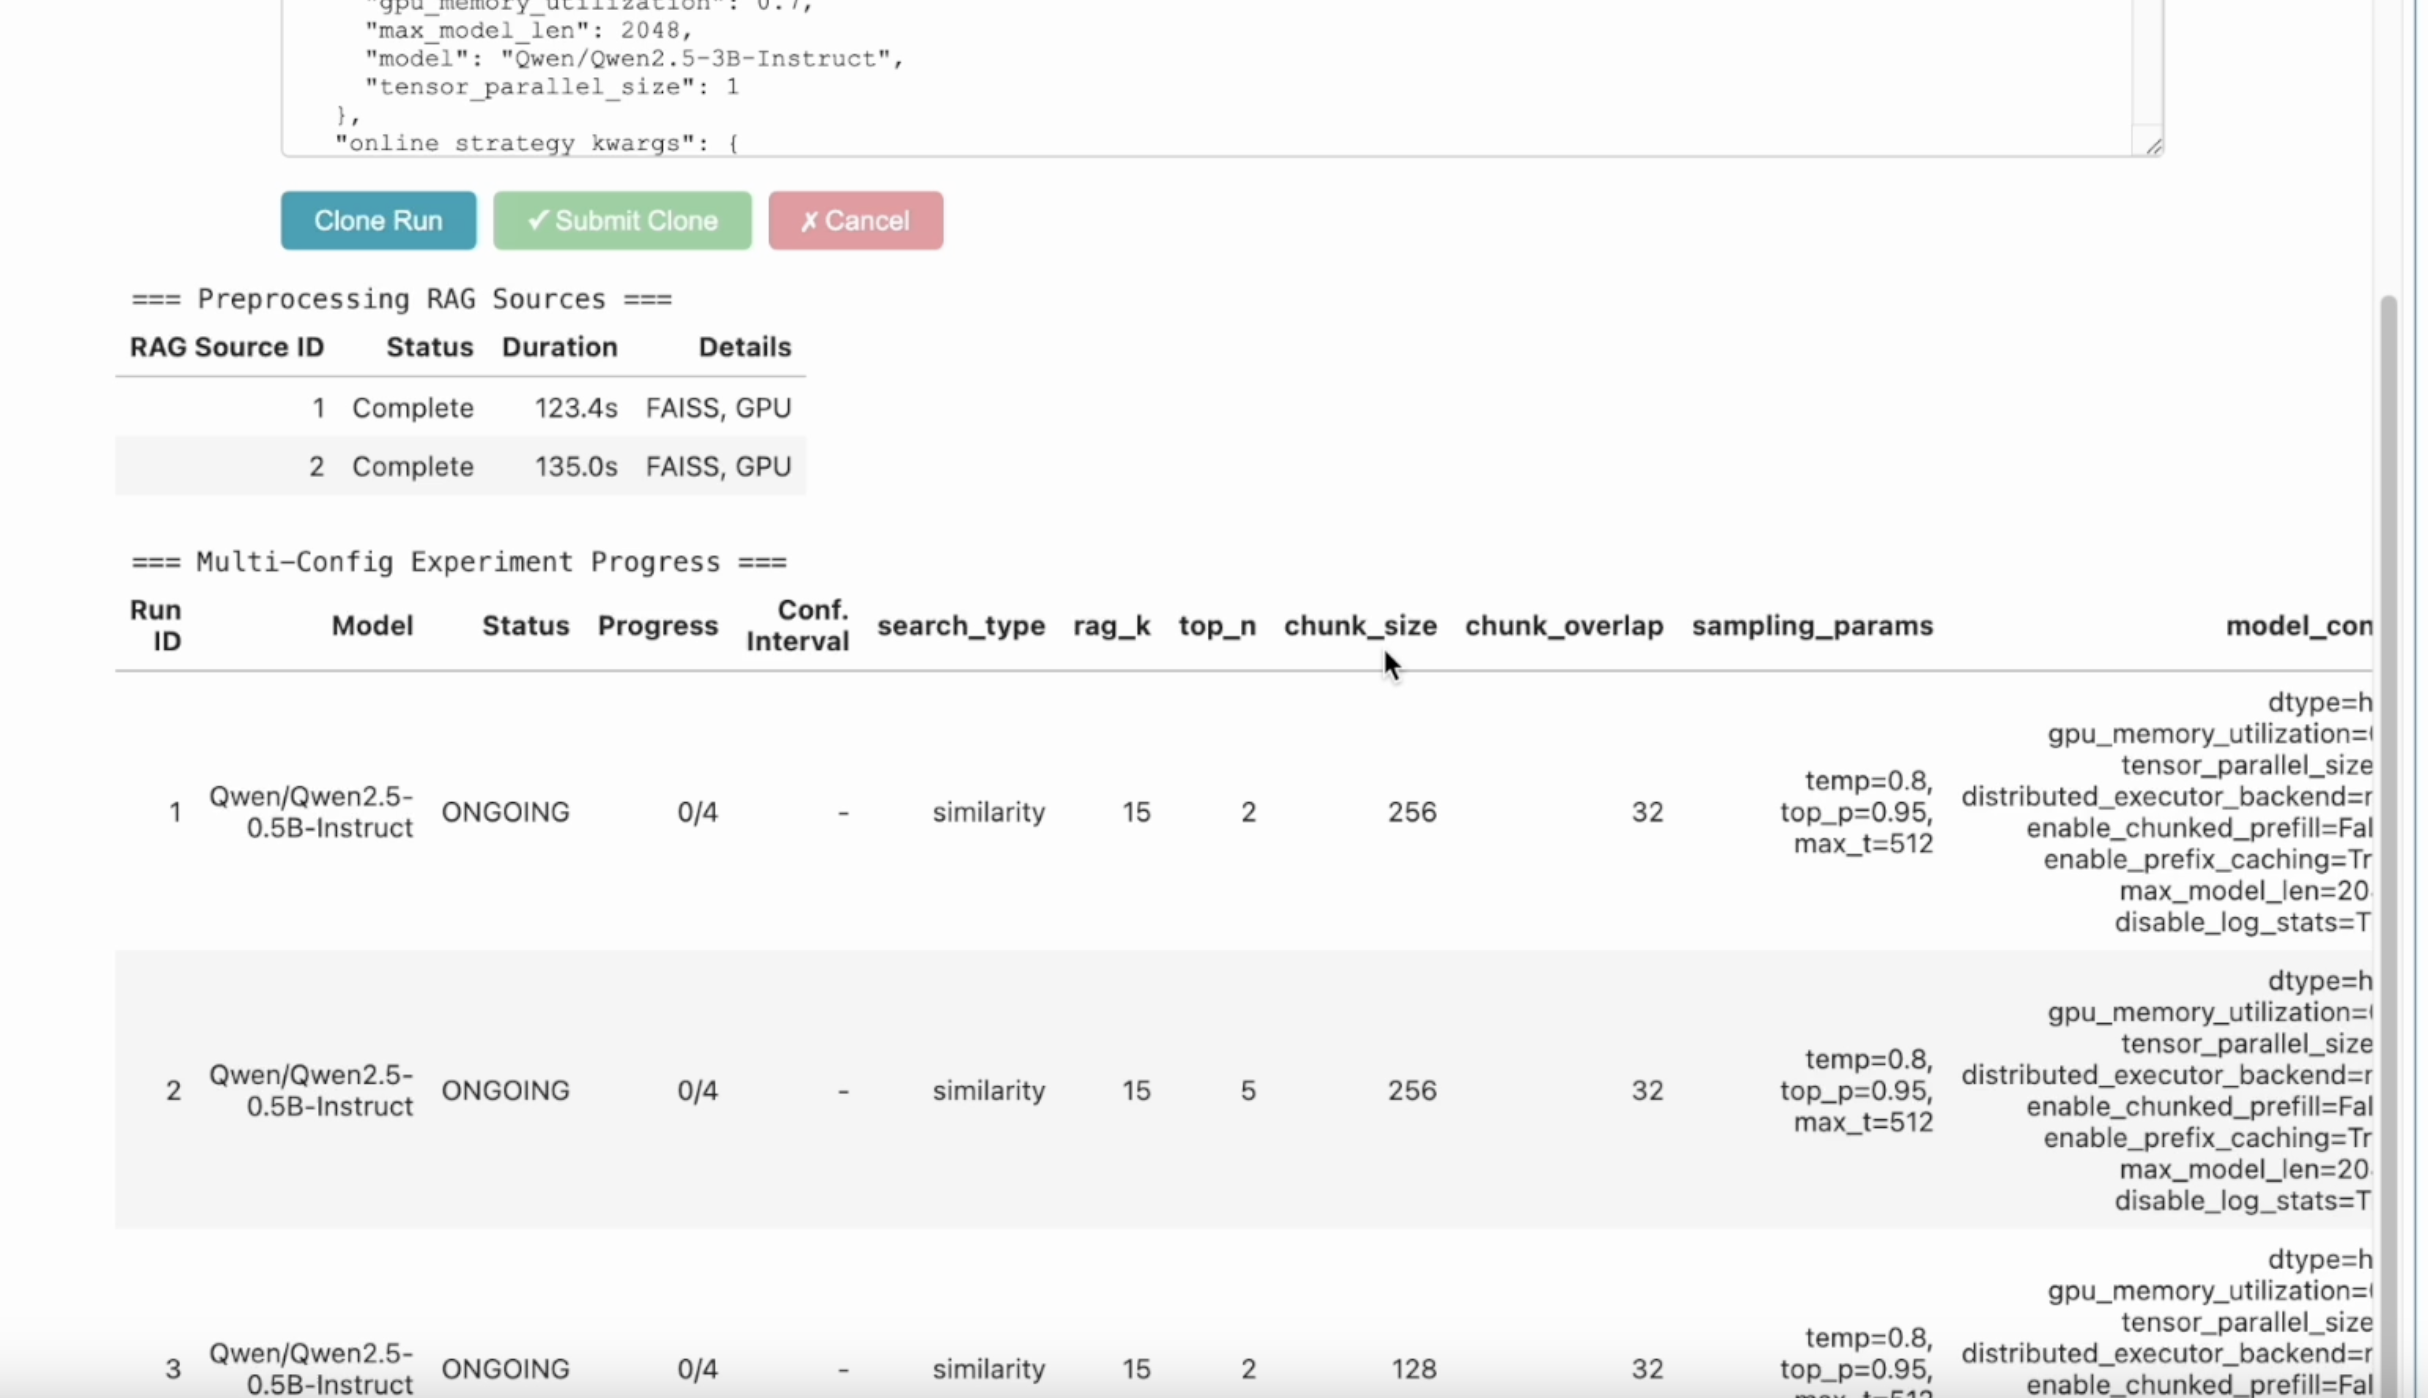The image size is (2428, 1398).
Task: Click the 0/4 progress indicator for Run 1
Action: click(697, 812)
